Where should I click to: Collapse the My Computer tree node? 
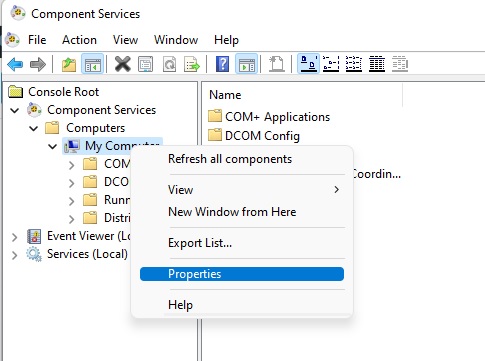tap(53, 146)
